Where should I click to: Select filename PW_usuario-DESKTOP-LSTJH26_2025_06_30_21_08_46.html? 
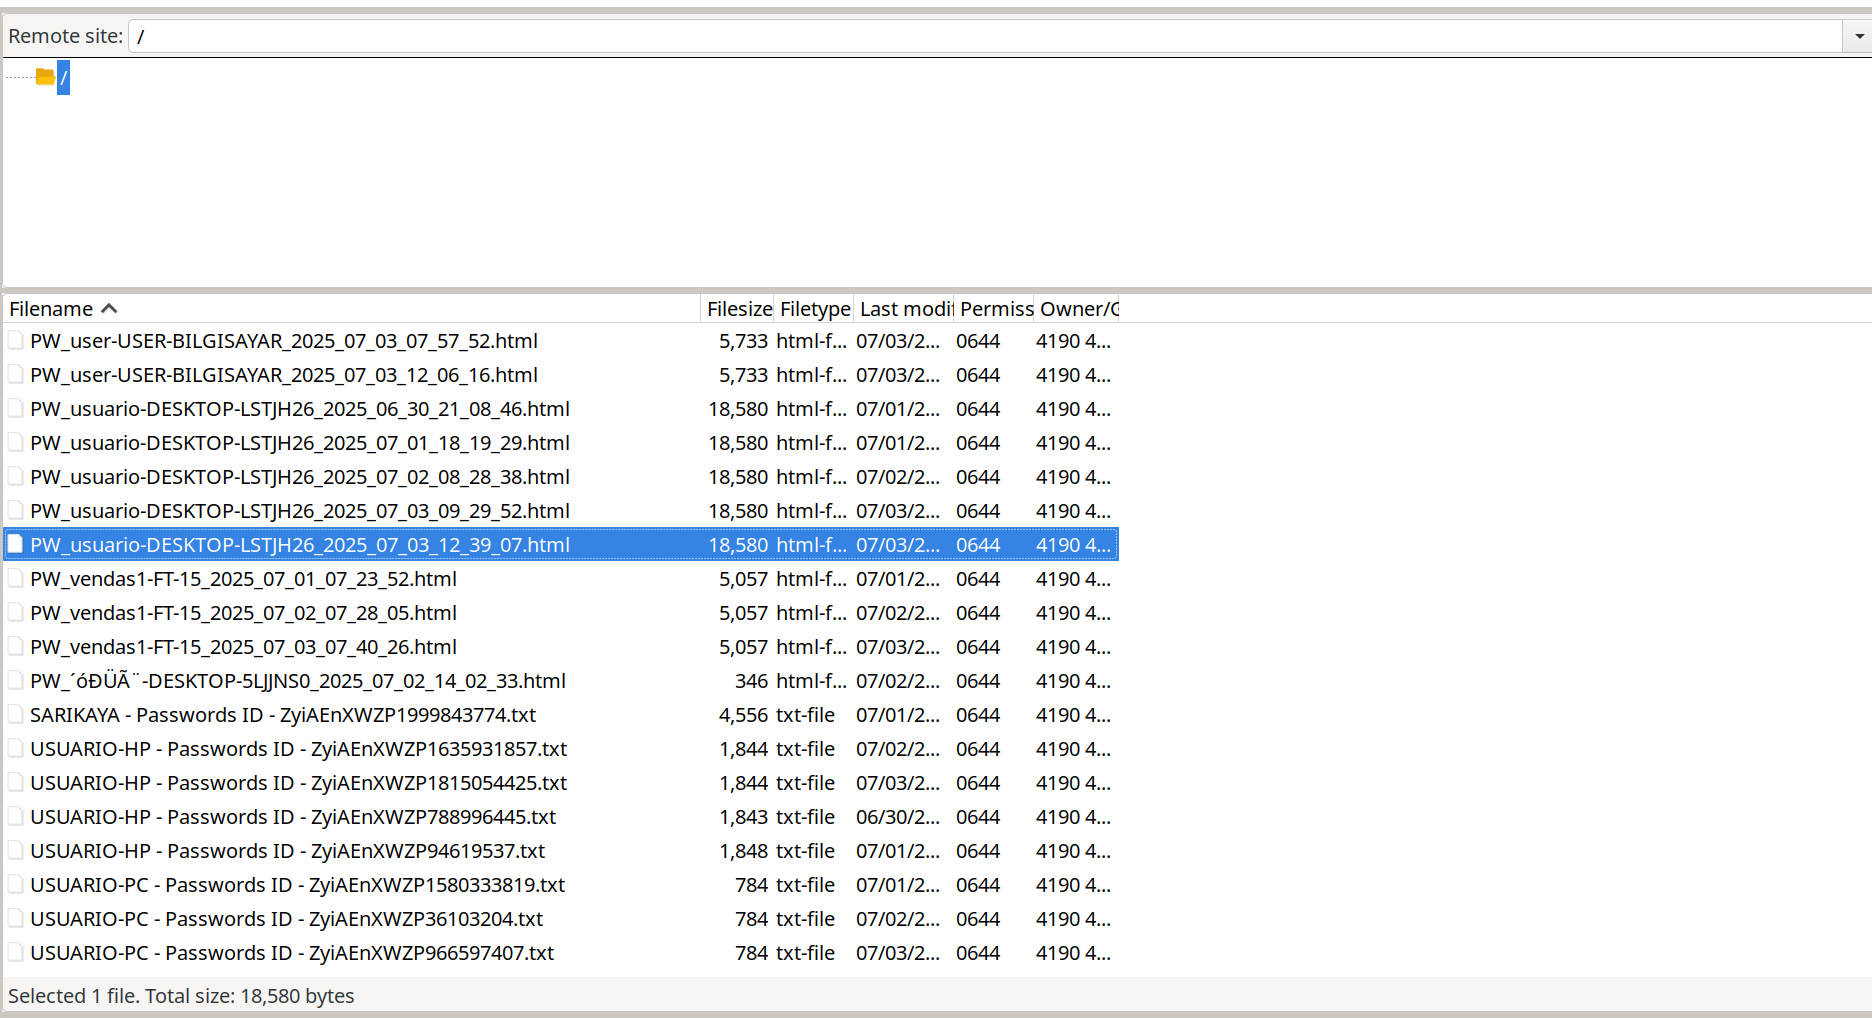(300, 409)
